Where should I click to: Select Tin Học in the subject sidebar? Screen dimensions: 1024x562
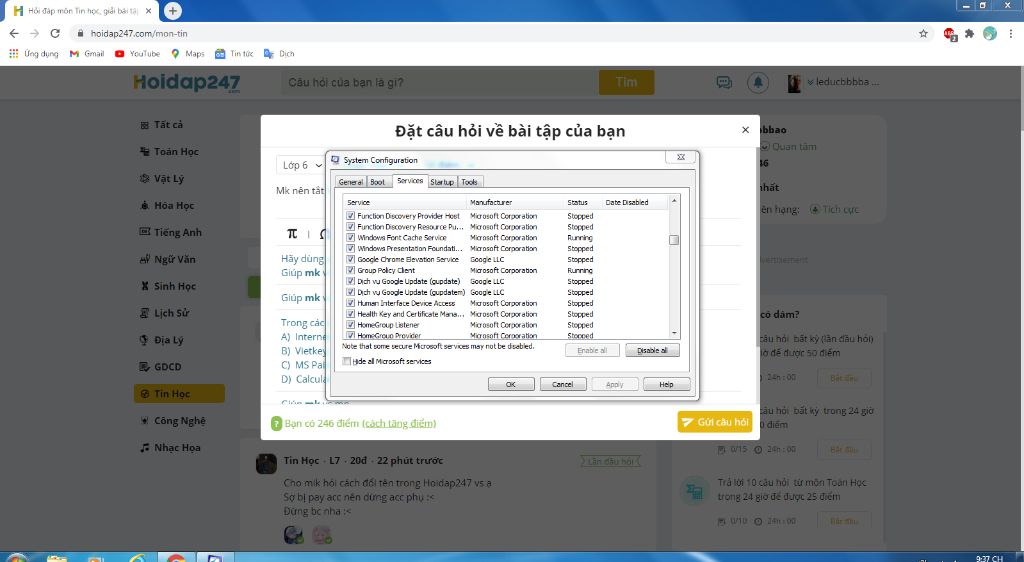point(179,394)
